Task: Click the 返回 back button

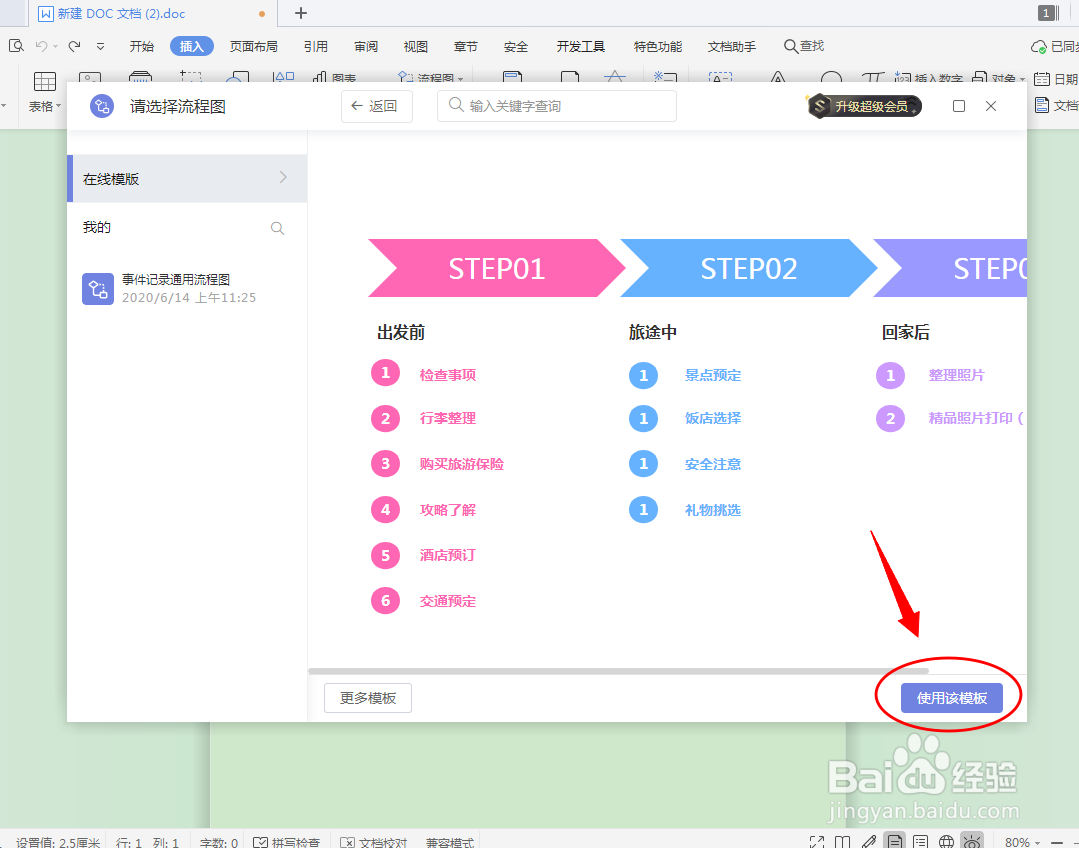Action: tap(376, 106)
